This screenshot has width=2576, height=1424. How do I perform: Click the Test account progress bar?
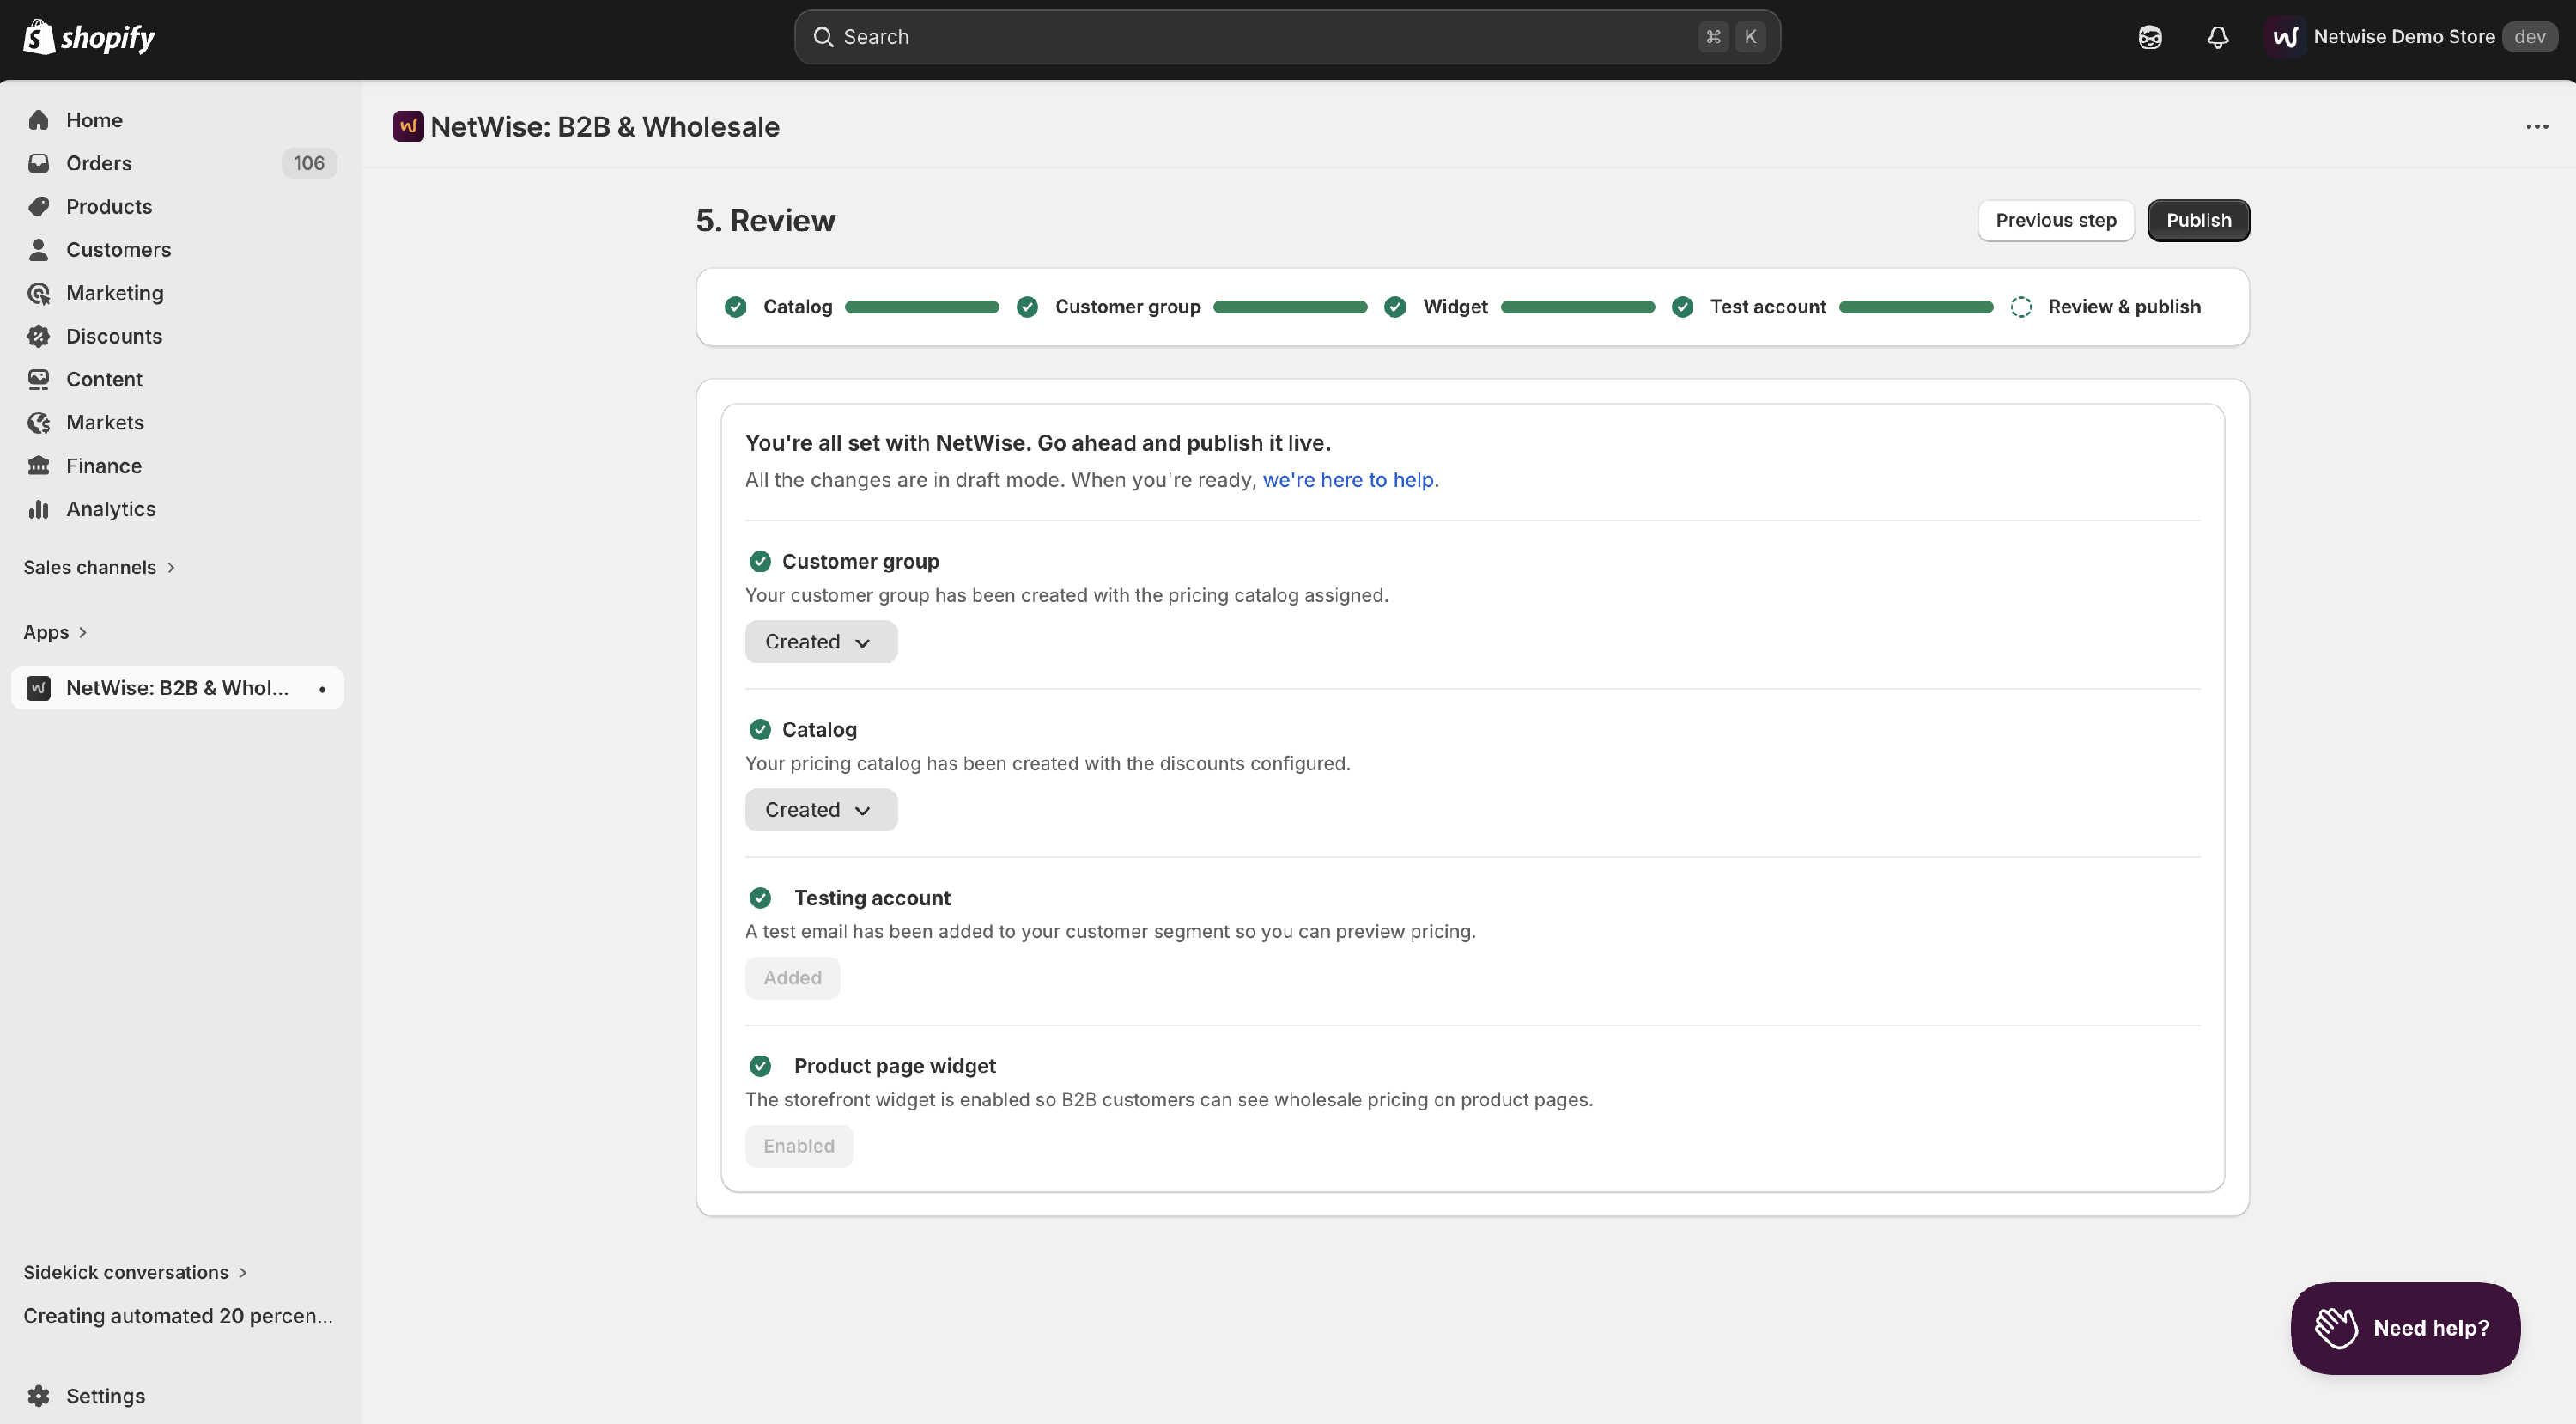(x=1916, y=307)
